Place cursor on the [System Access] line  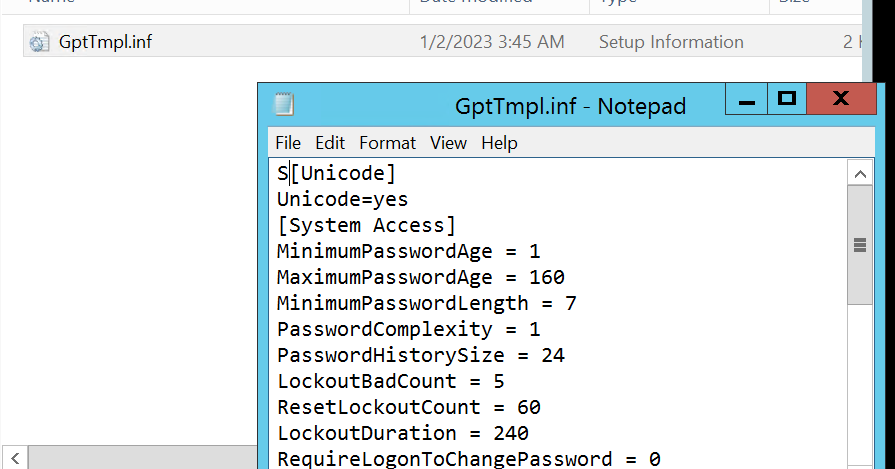(366, 225)
